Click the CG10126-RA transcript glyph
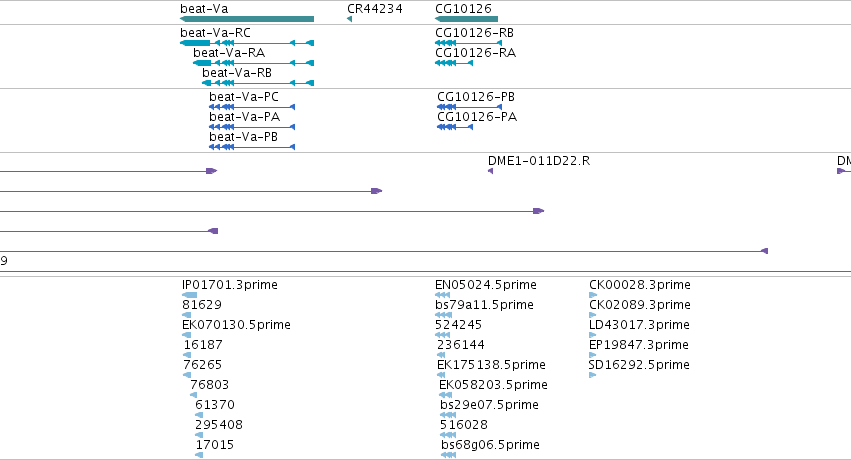Viewport: 851px width, 460px height. [x=454, y=63]
